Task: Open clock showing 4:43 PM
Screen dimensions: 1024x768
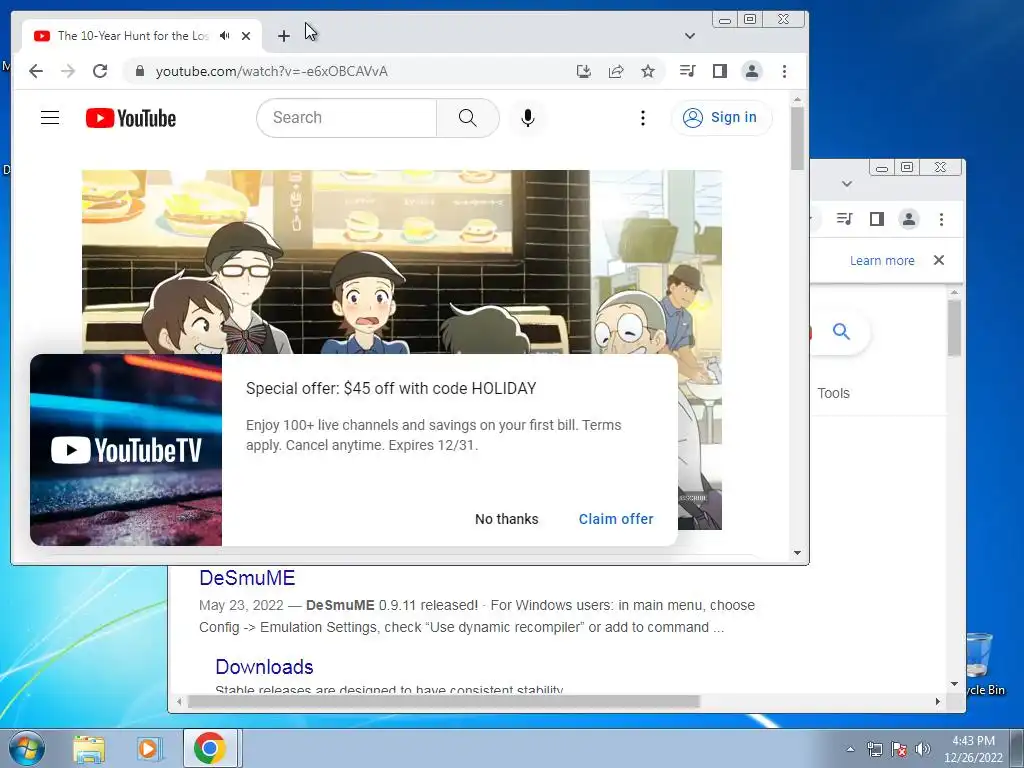Action: point(973,749)
